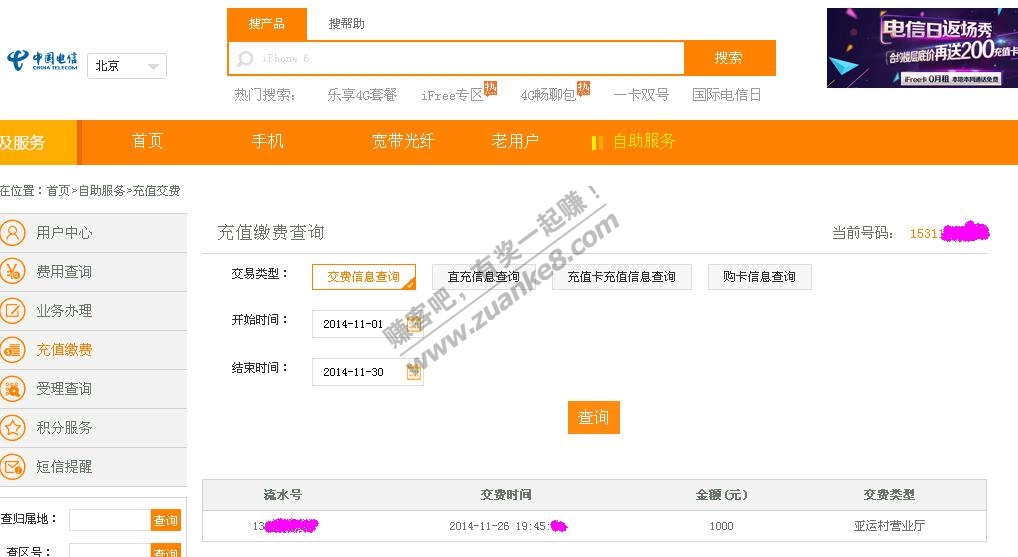Click the hot badge on iFree专区
This screenshot has width=1018, height=557.
[491, 88]
